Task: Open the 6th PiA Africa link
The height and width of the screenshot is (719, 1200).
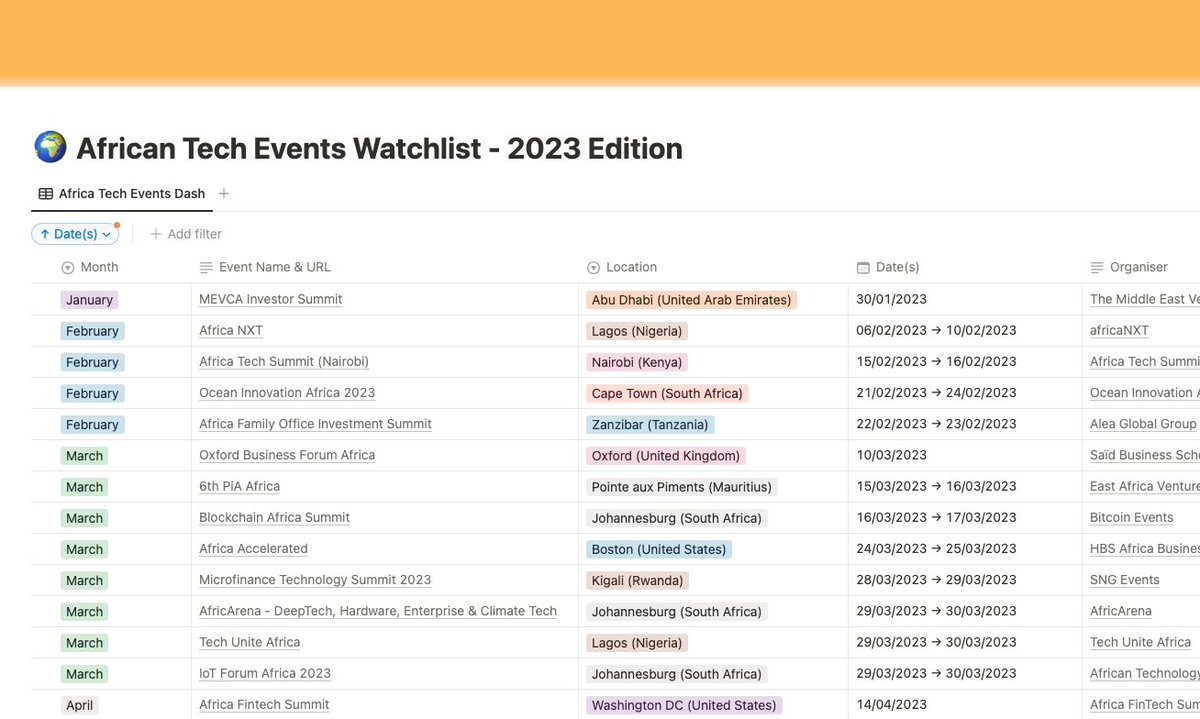Action: pyautogui.click(x=239, y=486)
